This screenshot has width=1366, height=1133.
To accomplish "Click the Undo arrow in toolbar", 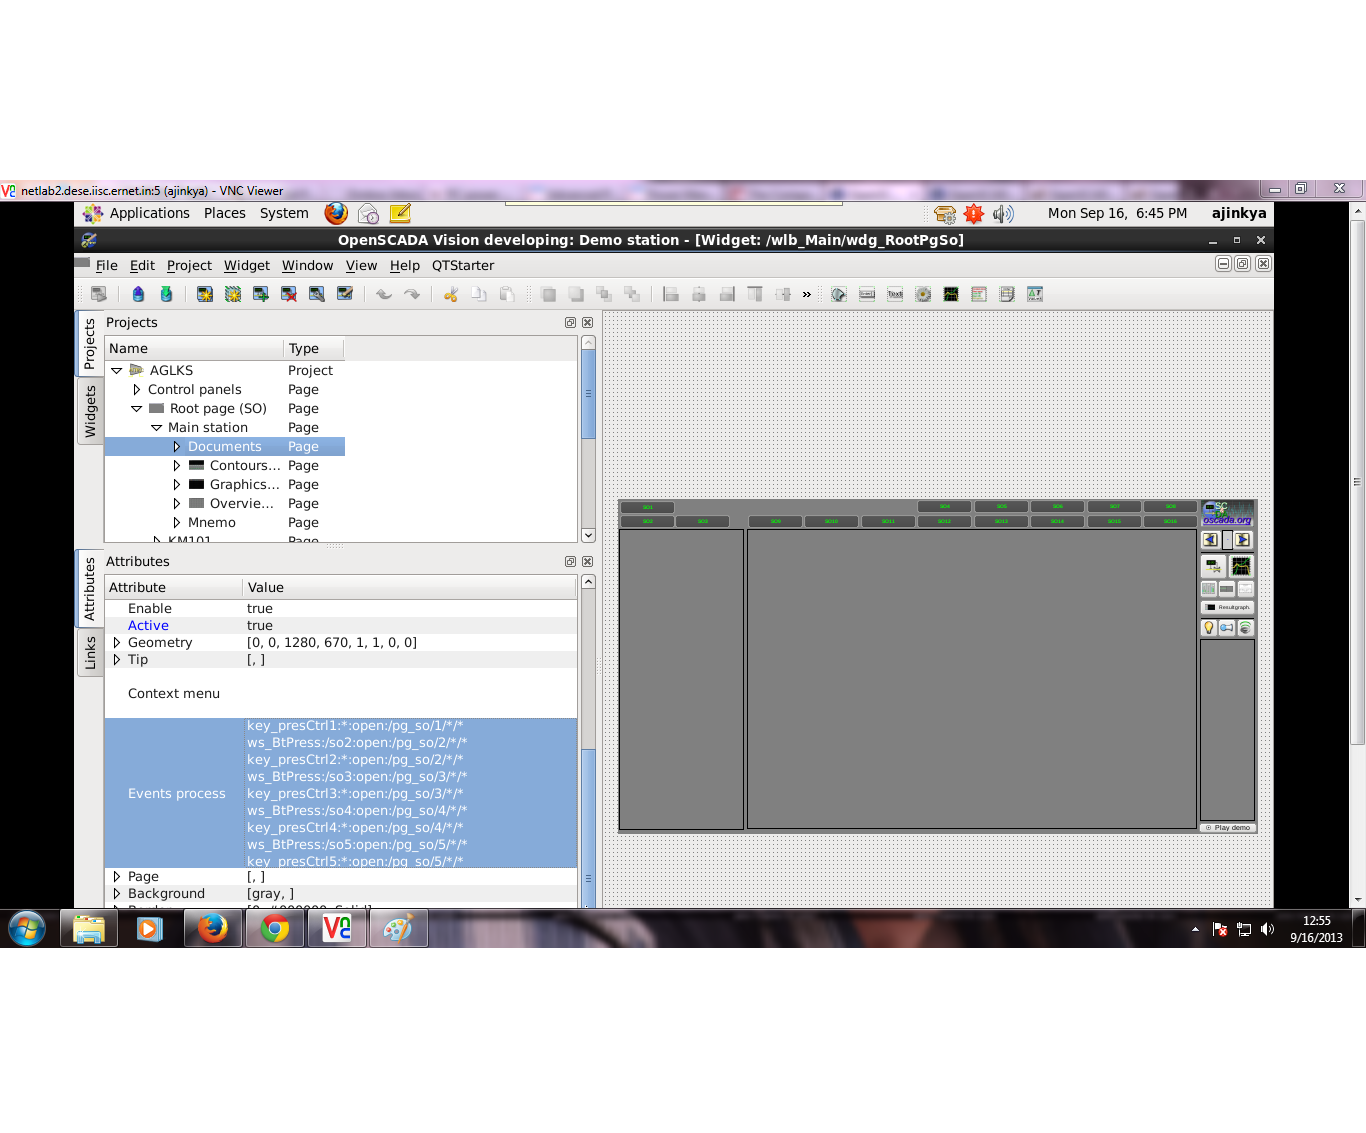I will coord(384,294).
